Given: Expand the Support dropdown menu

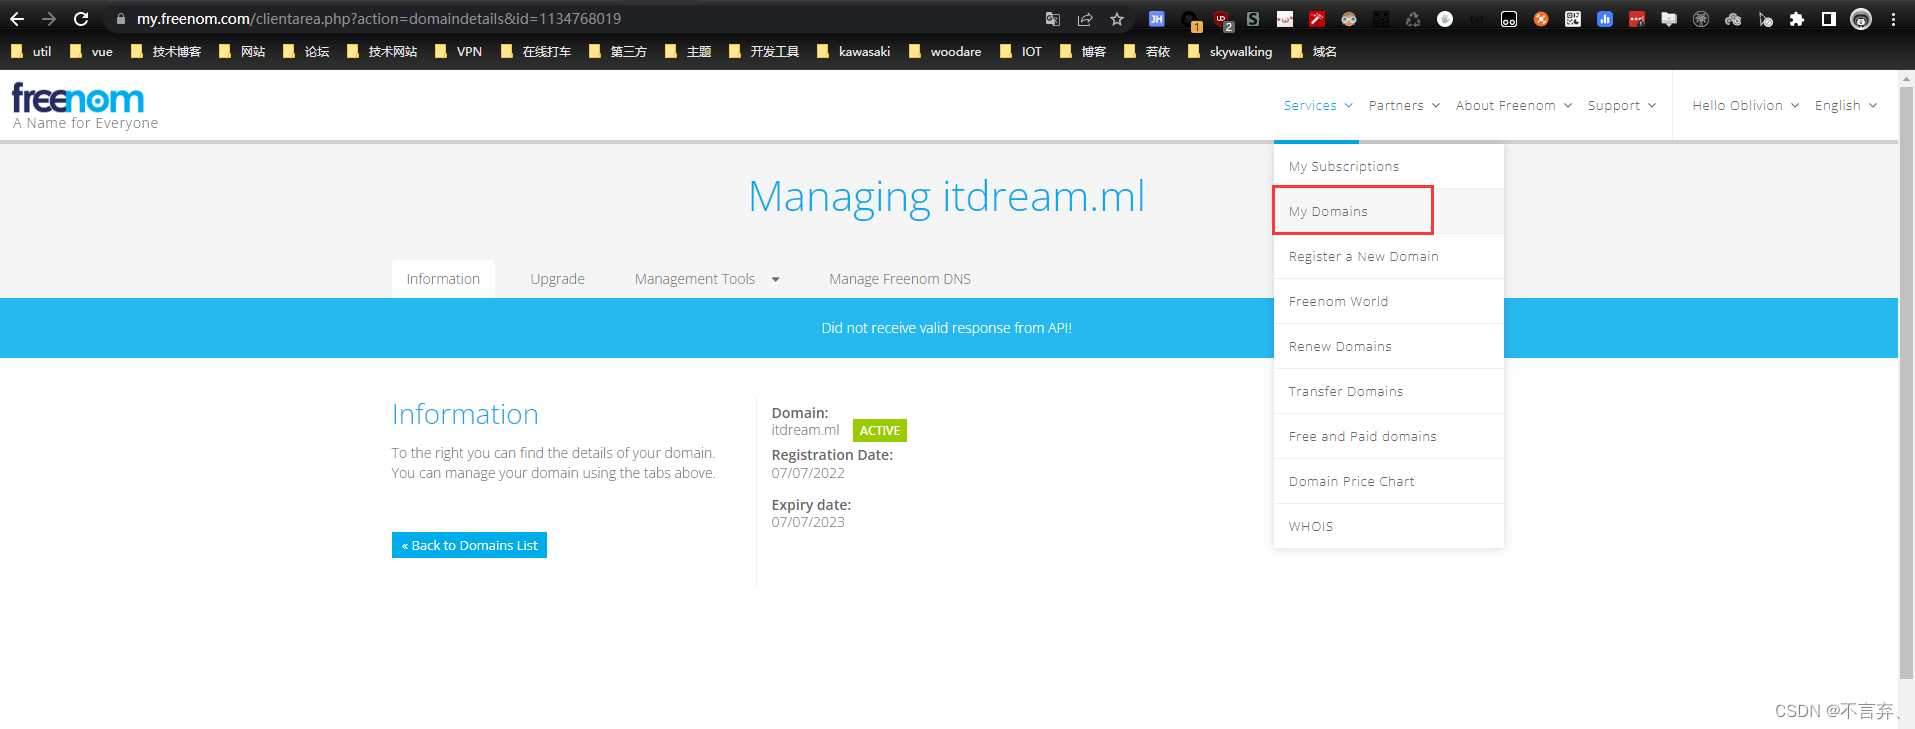Looking at the screenshot, I should (1622, 105).
